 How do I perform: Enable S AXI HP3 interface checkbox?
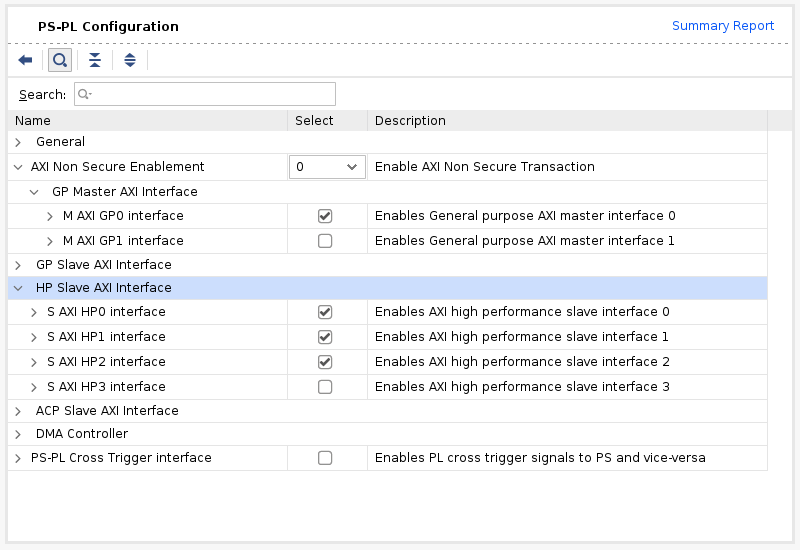pos(325,387)
